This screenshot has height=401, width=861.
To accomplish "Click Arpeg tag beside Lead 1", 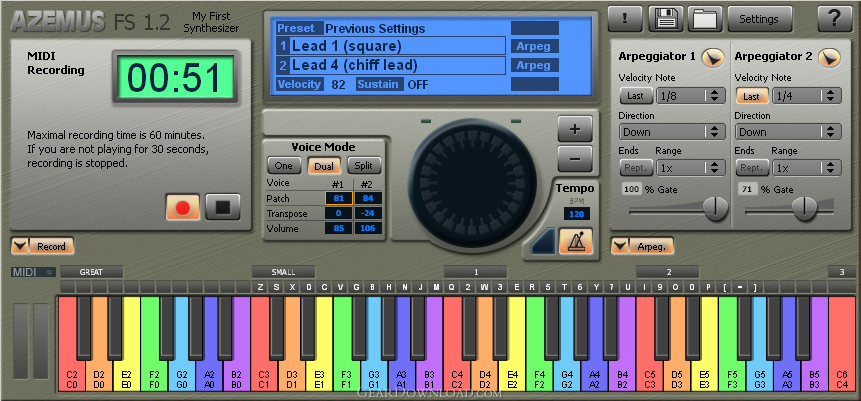I will point(535,47).
